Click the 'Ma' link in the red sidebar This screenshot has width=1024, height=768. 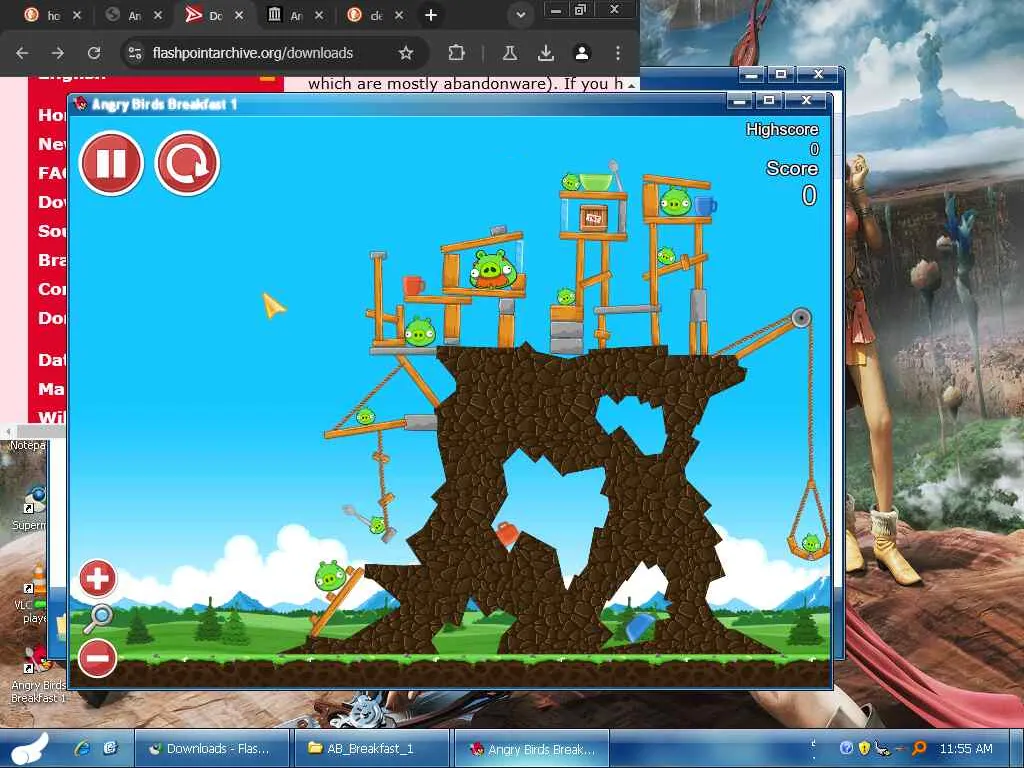point(52,389)
